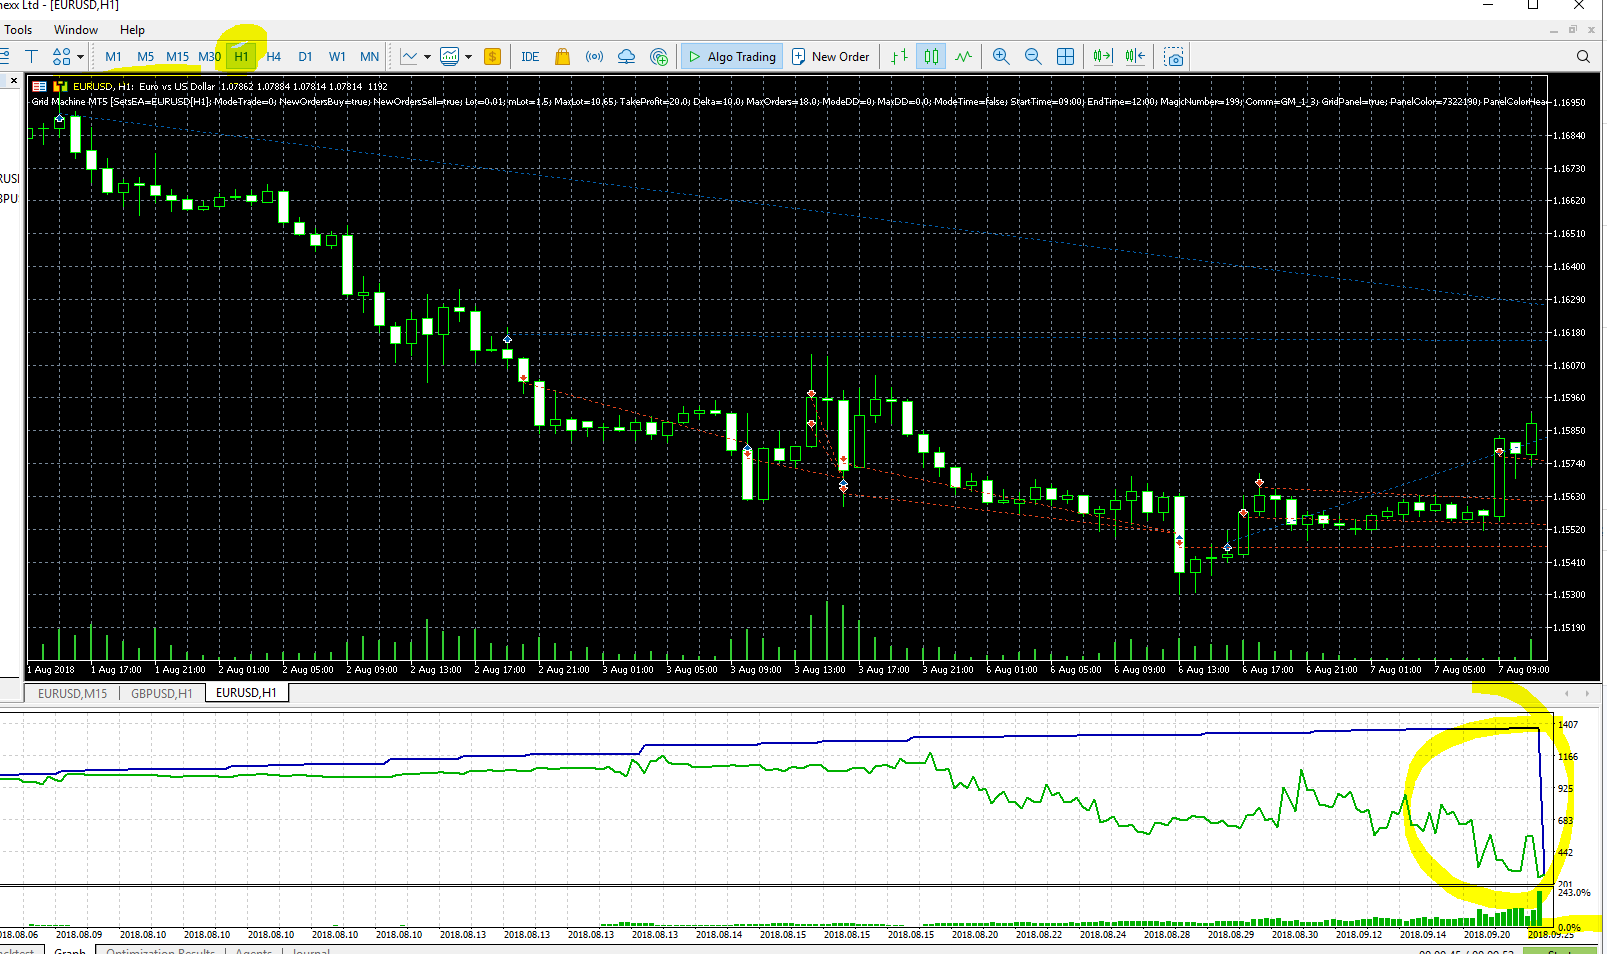Image resolution: width=1607 pixels, height=954 pixels.
Task: Zoom in on the chart
Action: [1001, 57]
